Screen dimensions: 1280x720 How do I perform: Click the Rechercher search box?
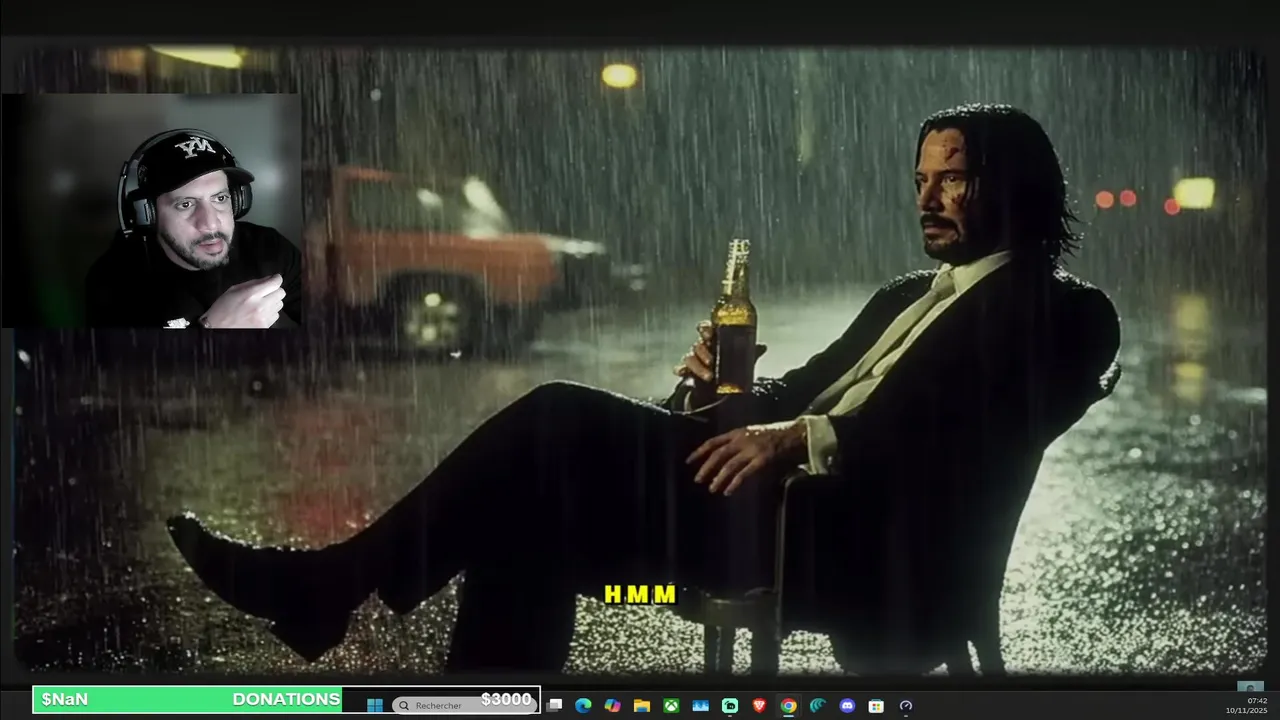463,705
